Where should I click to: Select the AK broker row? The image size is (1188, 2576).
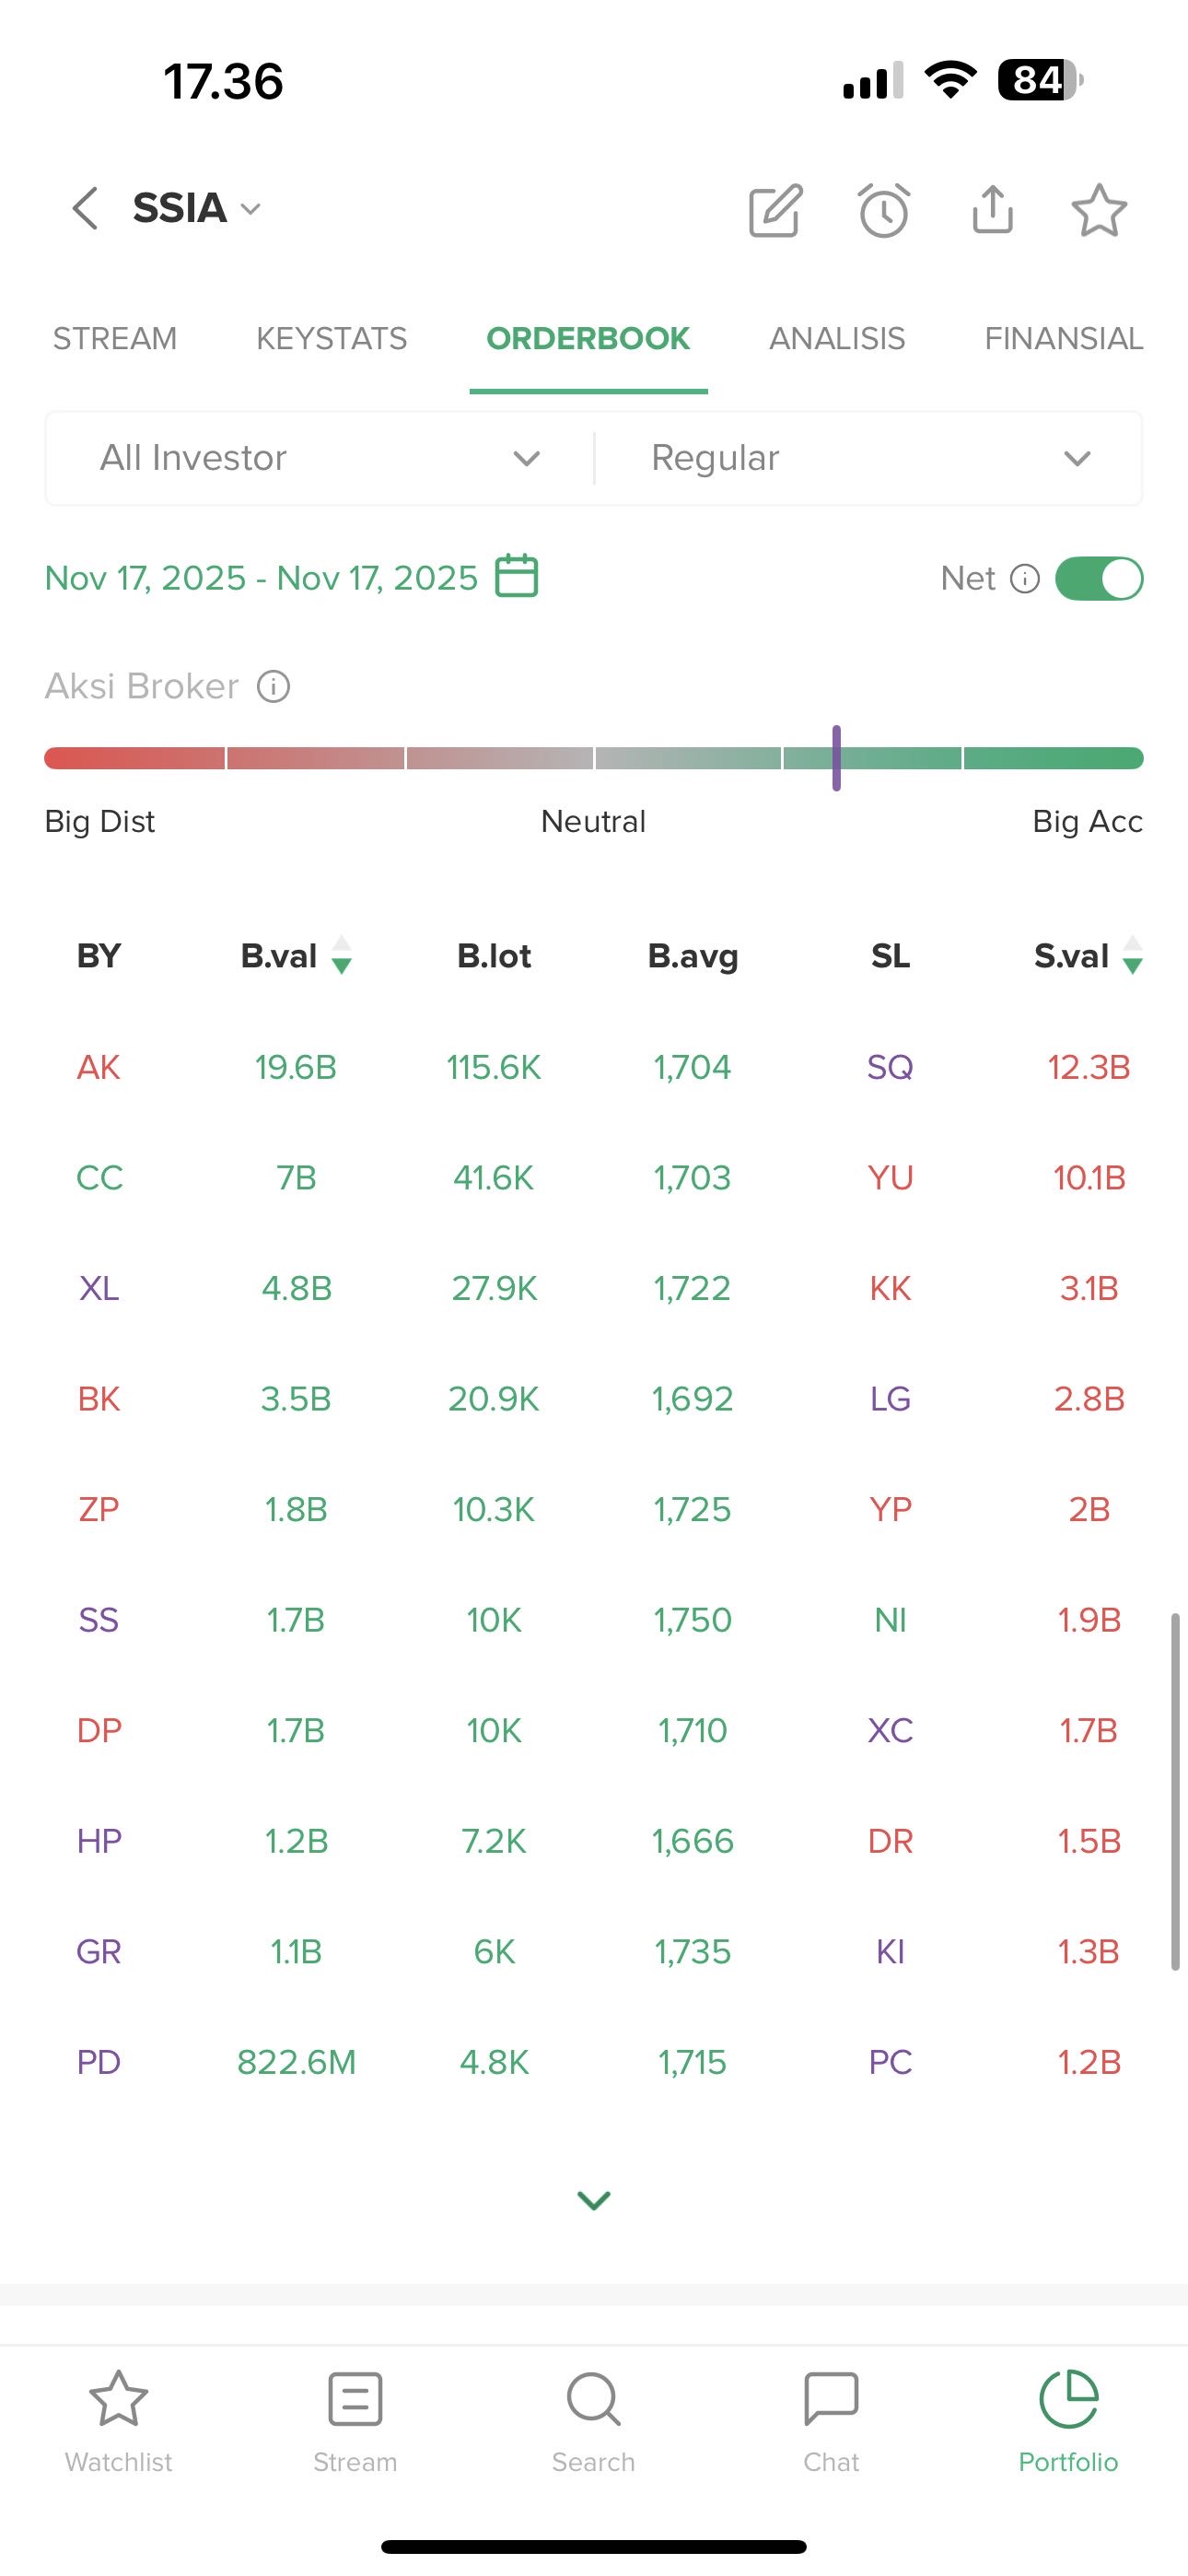coord(99,1068)
